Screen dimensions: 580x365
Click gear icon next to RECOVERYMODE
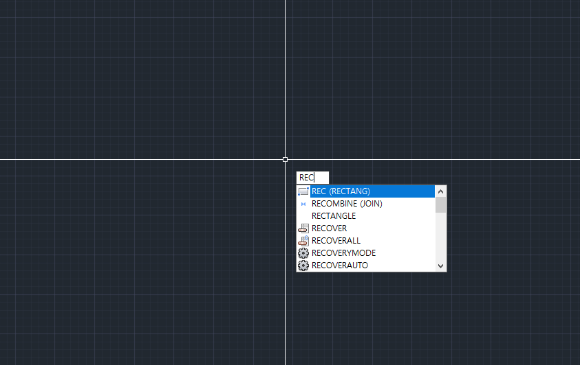303,253
